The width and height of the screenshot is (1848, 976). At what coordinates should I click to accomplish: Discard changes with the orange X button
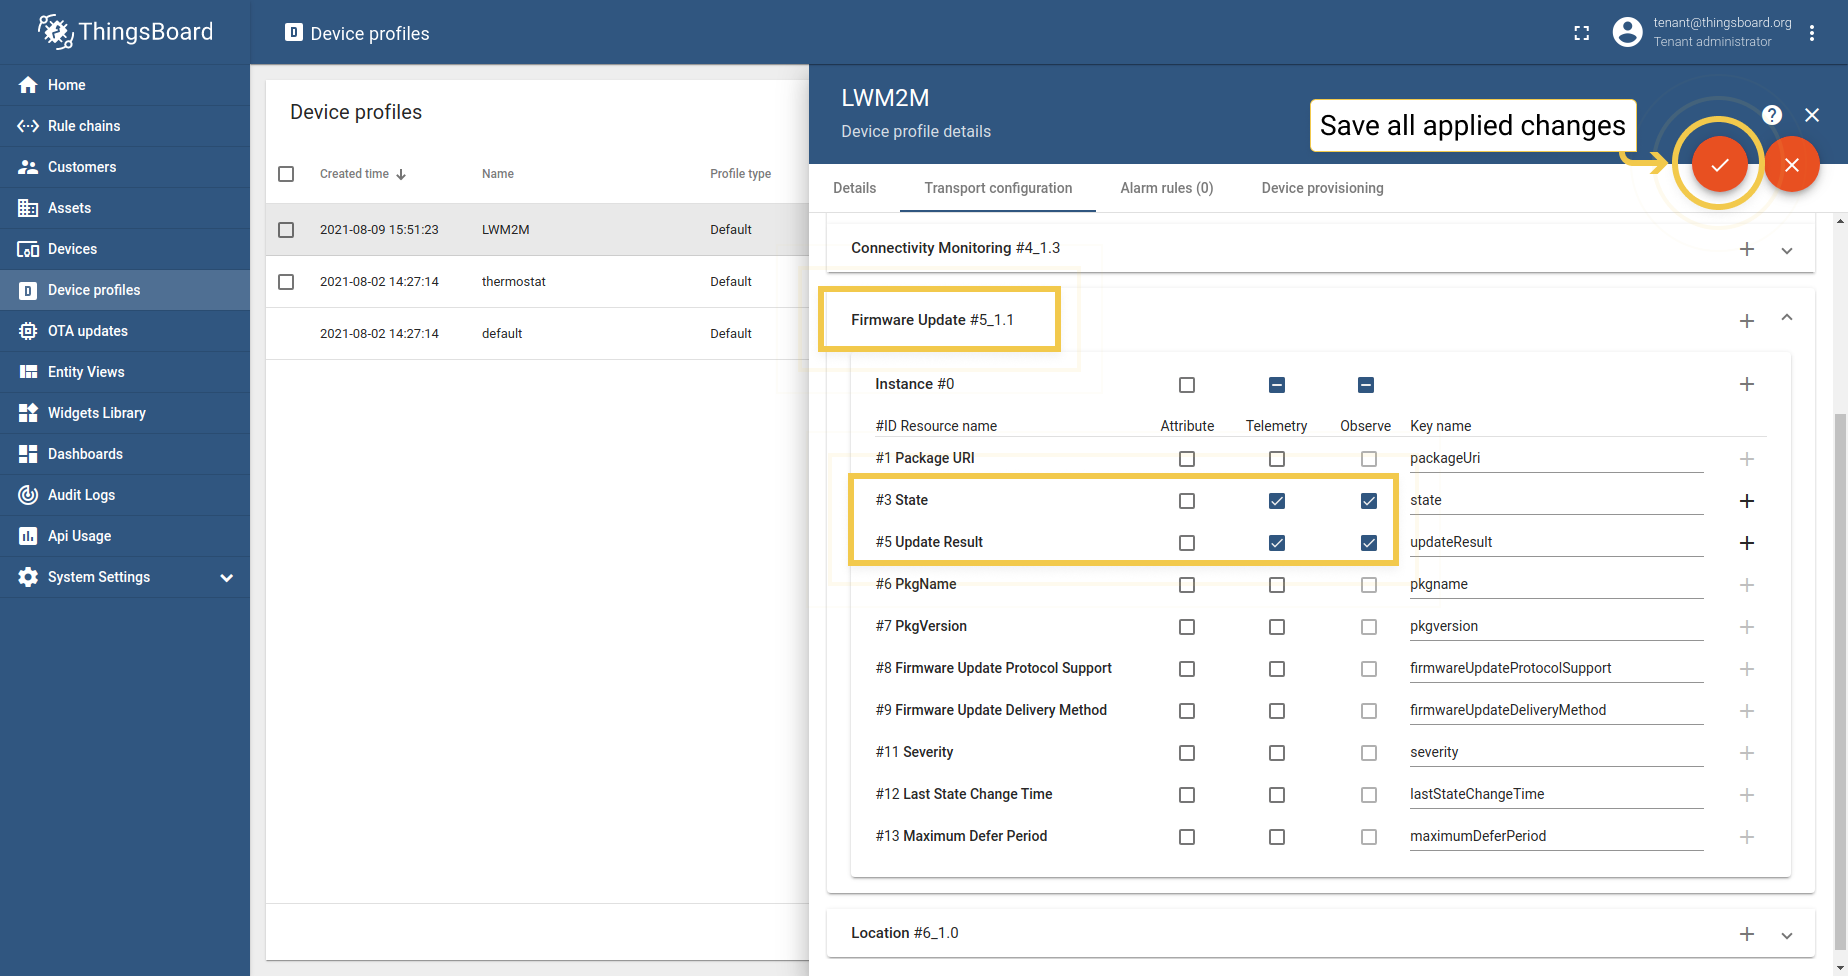[x=1792, y=164]
